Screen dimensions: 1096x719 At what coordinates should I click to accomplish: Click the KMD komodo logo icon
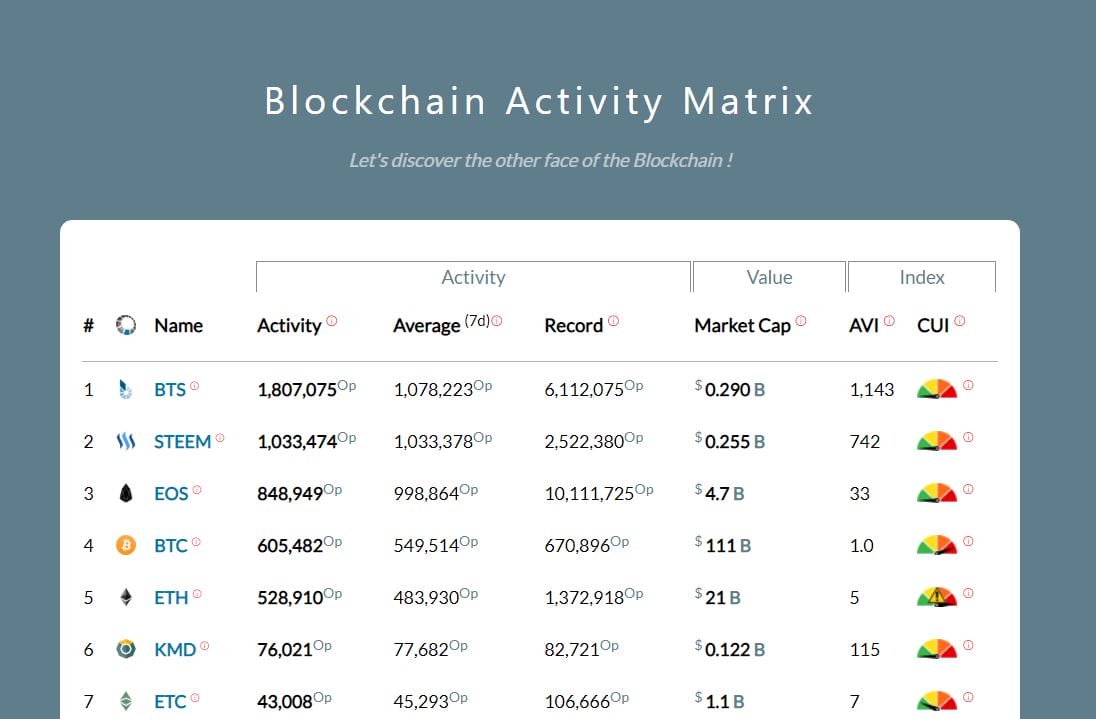point(126,649)
